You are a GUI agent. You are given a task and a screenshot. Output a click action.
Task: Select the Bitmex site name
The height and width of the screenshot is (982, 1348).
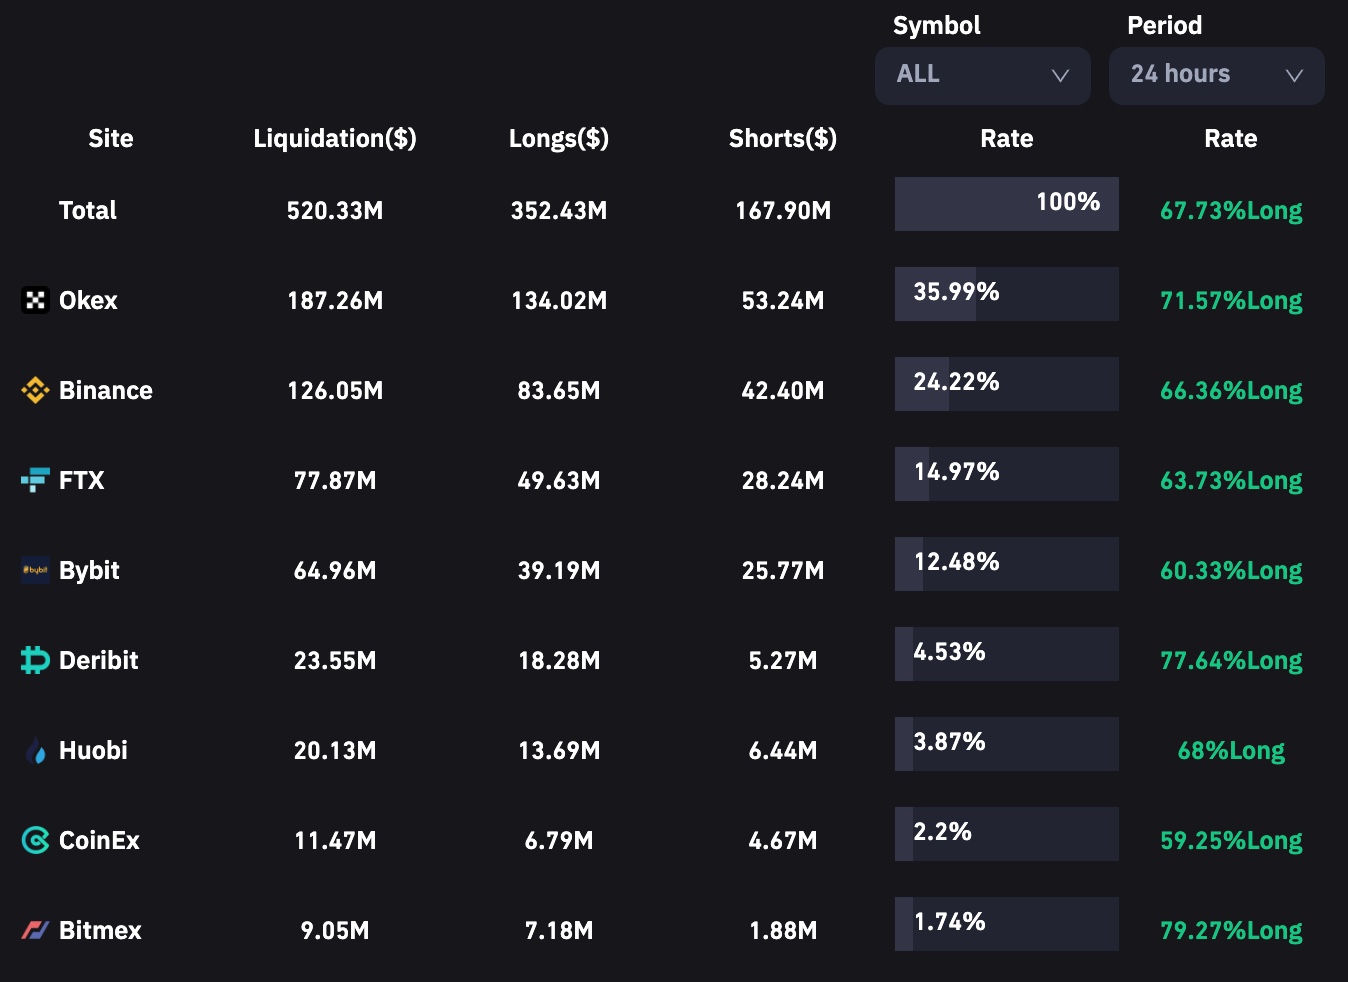[100, 930]
